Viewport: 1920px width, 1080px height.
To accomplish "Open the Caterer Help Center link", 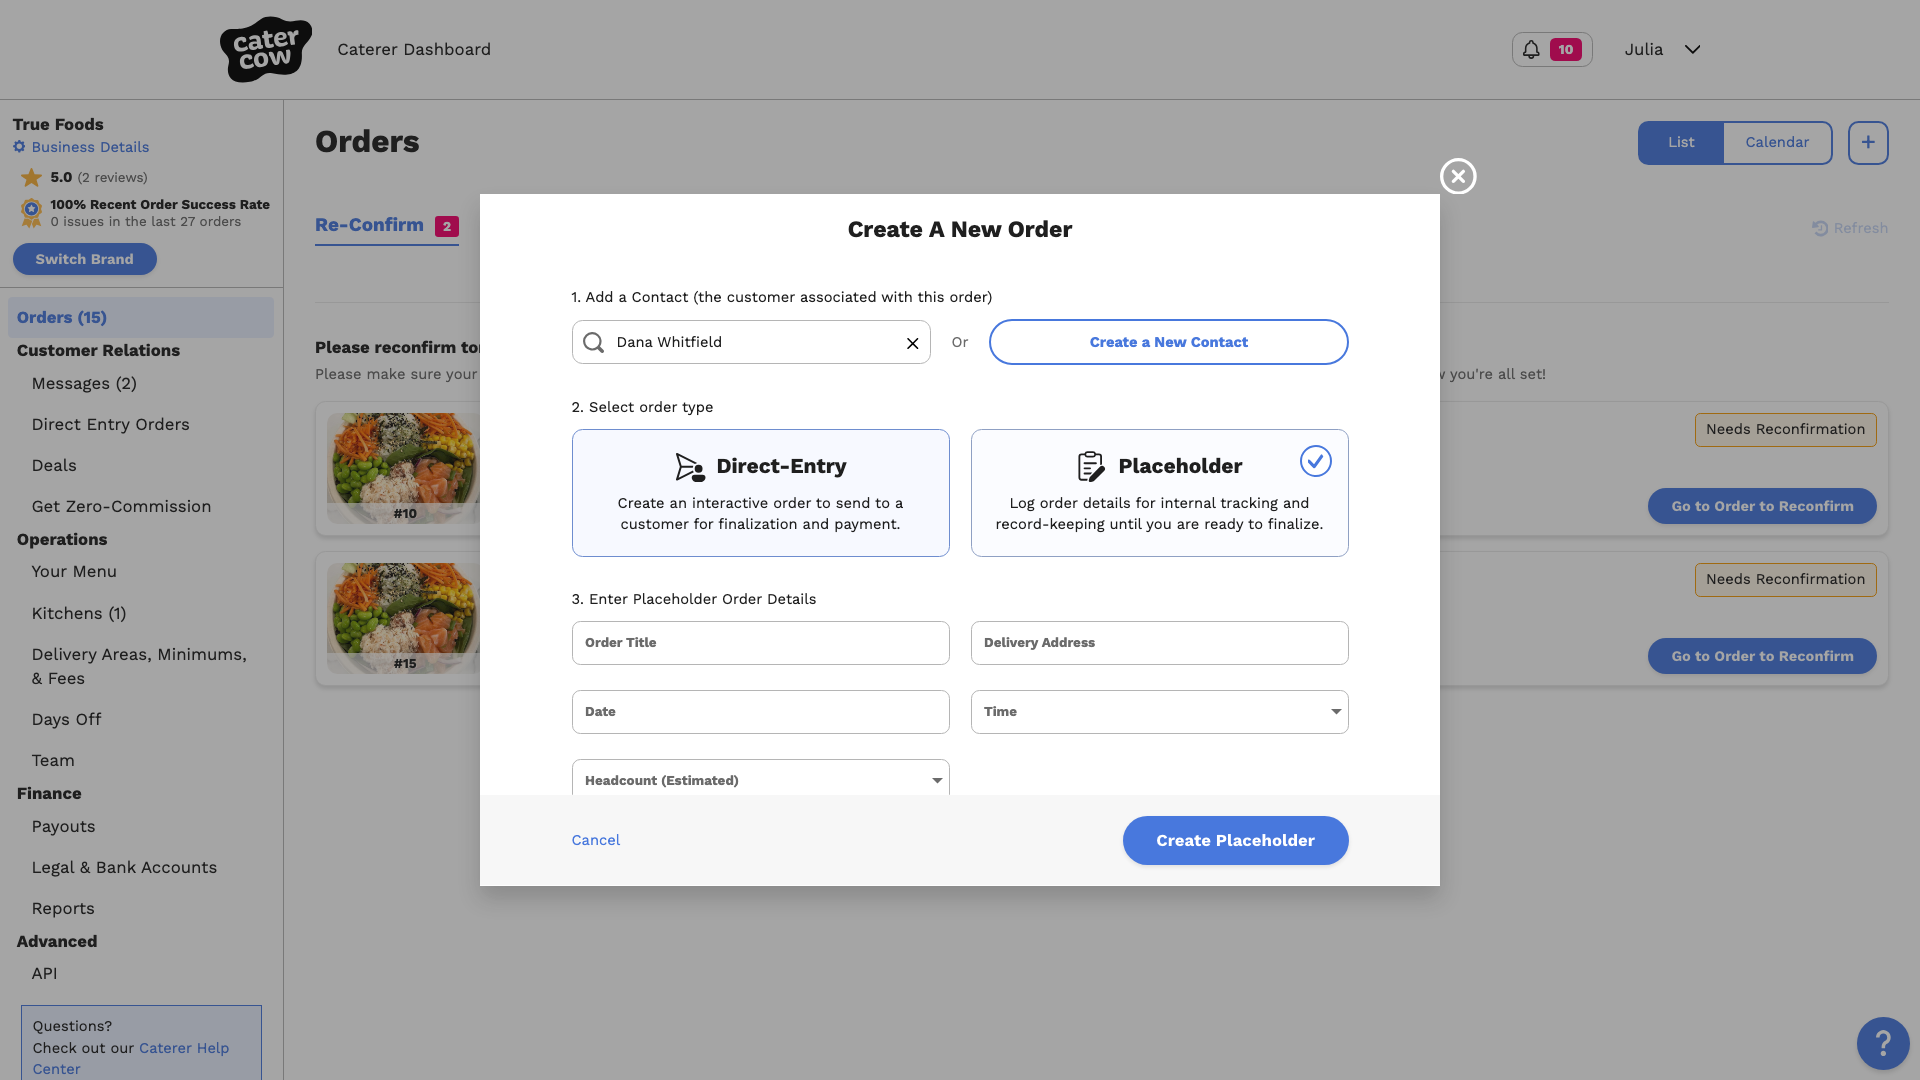I will [x=184, y=1048].
